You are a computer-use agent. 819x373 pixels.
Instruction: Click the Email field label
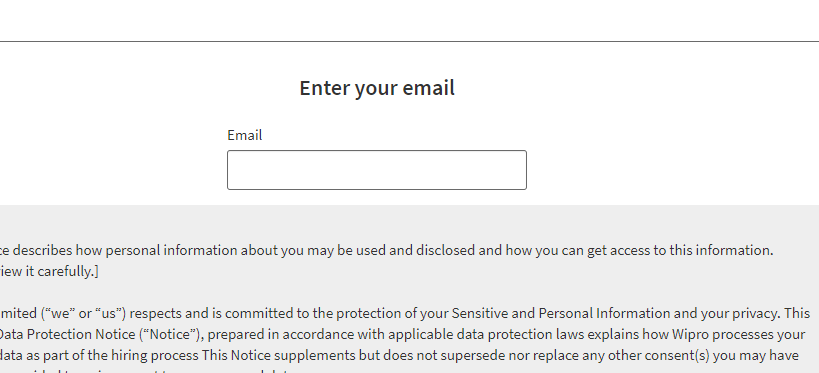[244, 135]
